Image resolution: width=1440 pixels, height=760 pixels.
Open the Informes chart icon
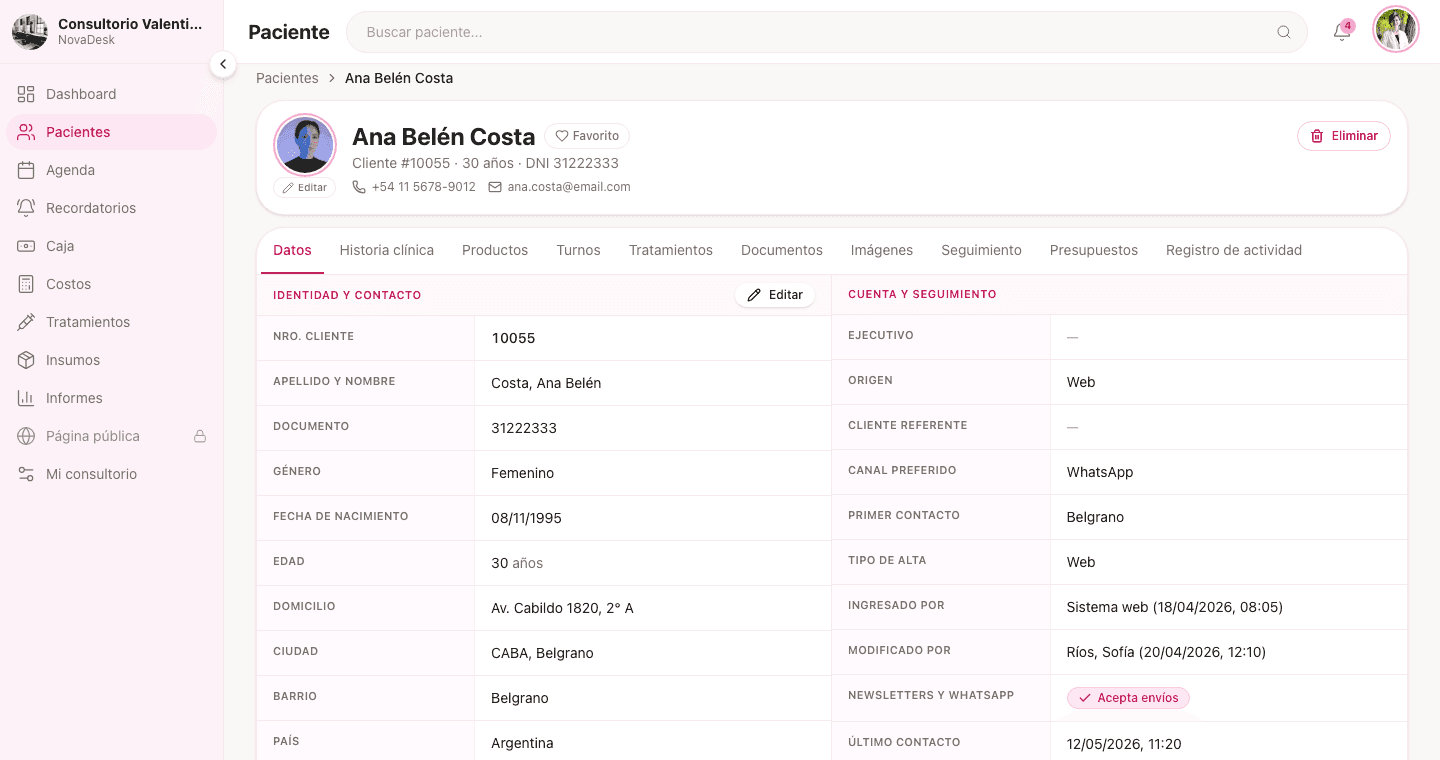(26, 398)
